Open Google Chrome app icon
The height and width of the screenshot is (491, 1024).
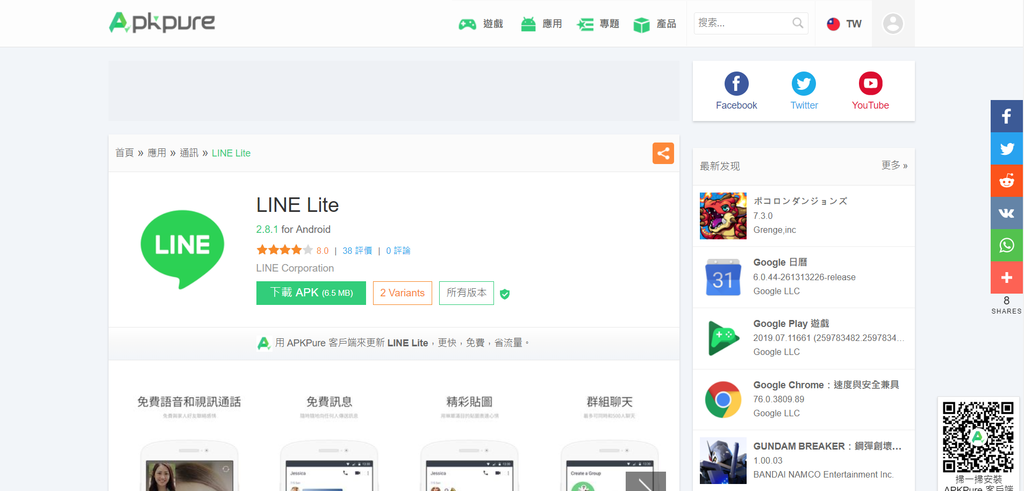(723, 400)
